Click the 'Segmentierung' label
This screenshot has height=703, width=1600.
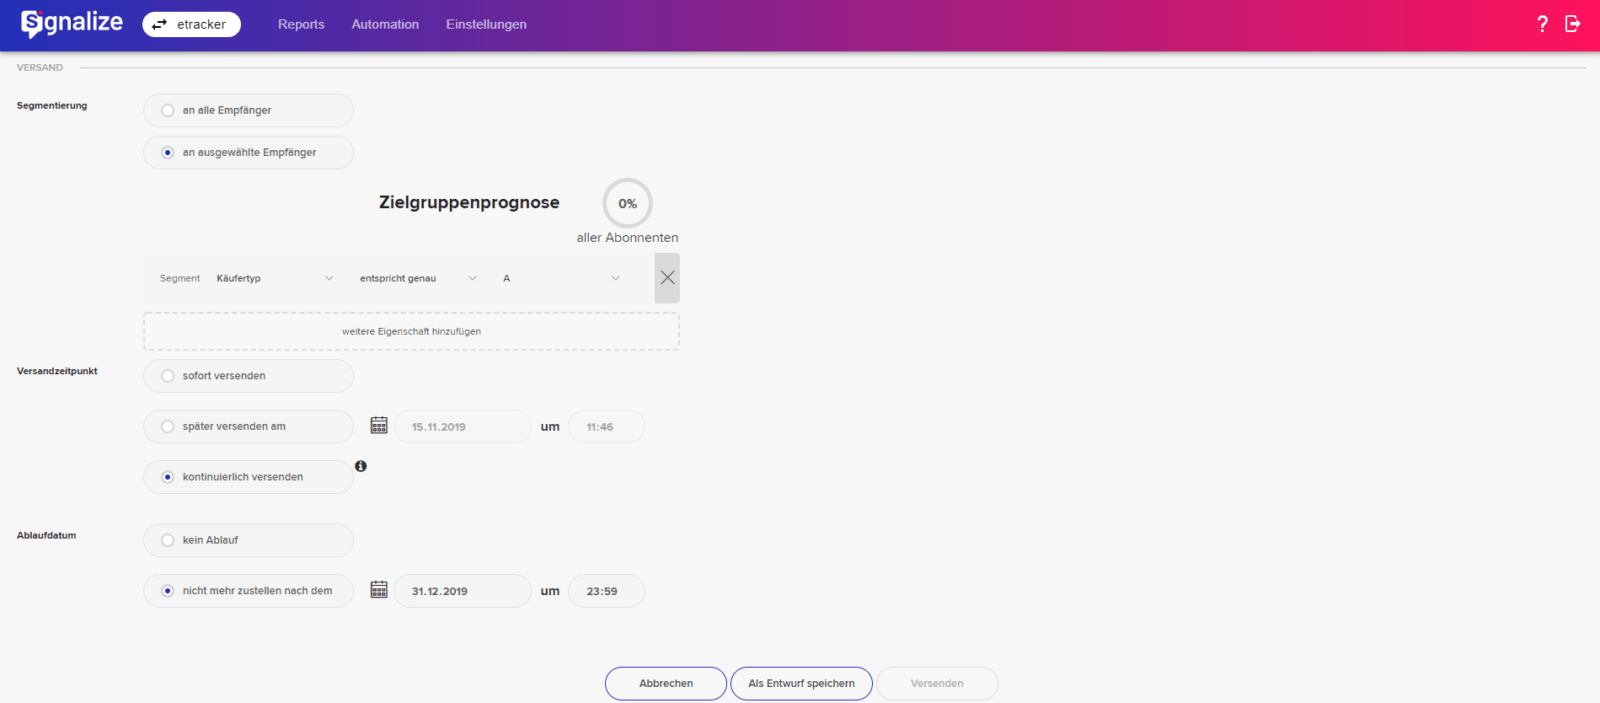52,105
